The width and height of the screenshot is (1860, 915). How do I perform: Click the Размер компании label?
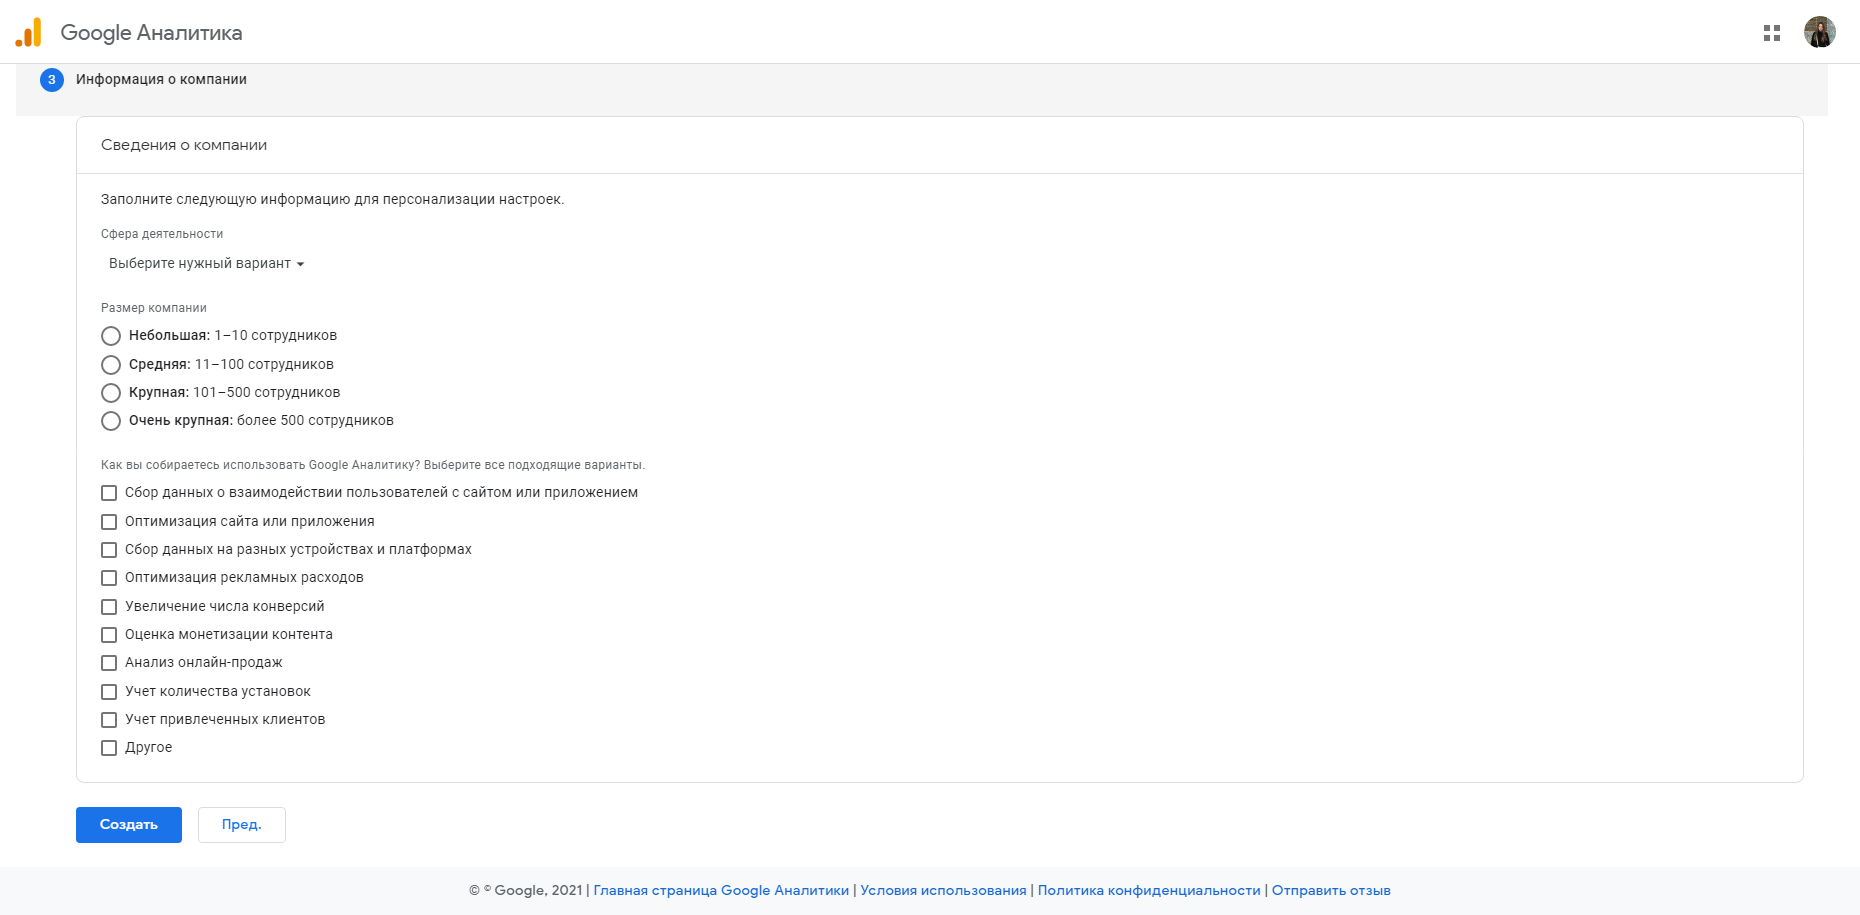(x=154, y=308)
